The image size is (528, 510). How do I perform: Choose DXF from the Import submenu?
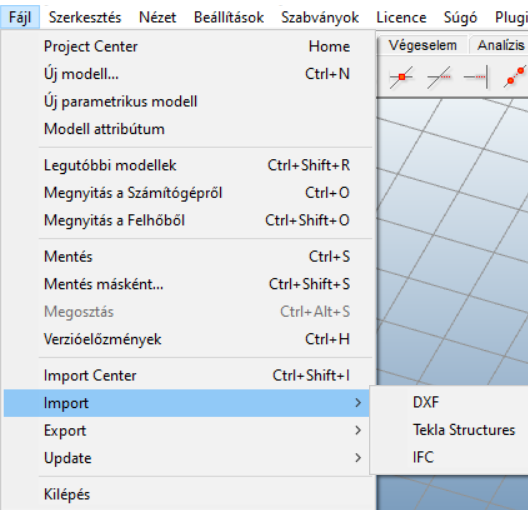426,402
